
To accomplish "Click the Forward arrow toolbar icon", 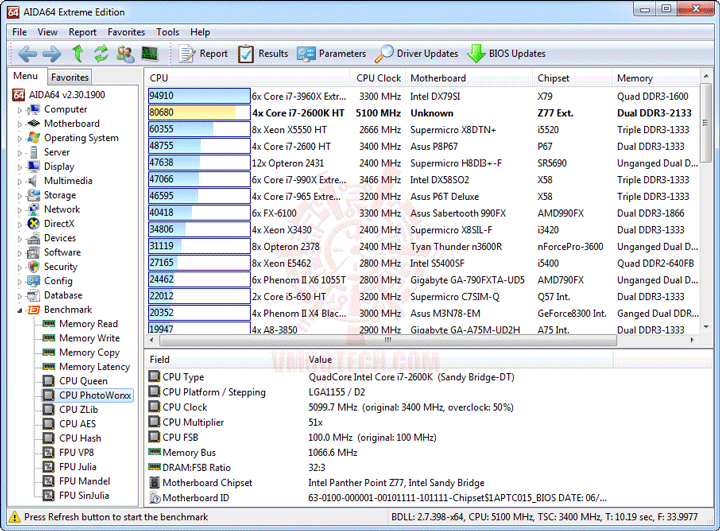I will (51, 54).
